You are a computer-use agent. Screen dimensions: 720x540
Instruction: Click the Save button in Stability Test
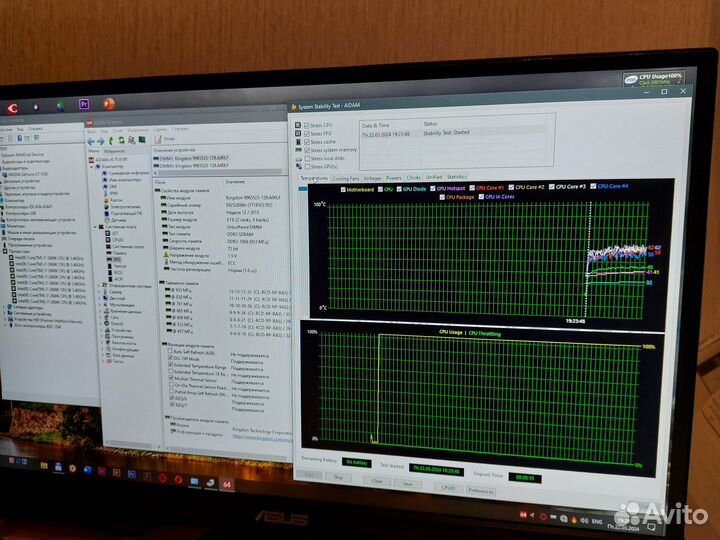[x=408, y=484]
